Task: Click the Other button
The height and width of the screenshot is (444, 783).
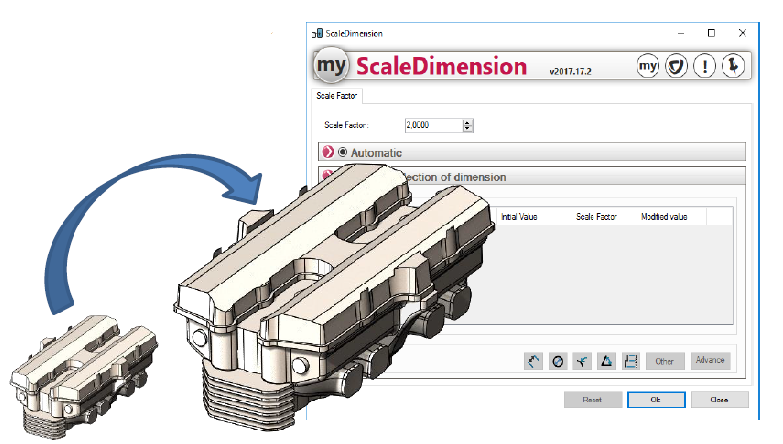Action: (x=665, y=361)
